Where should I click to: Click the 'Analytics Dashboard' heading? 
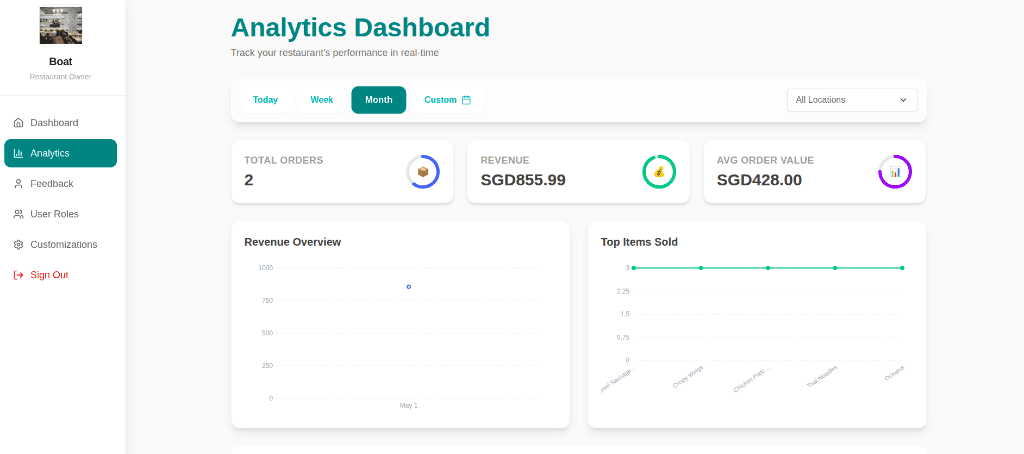pos(360,27)
